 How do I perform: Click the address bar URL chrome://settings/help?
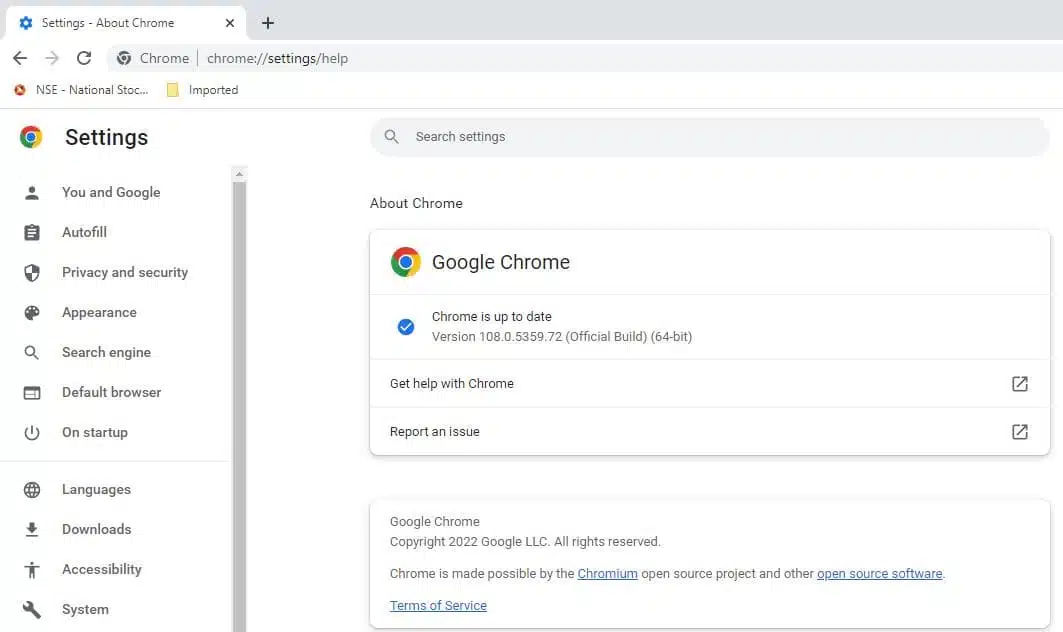[277, 58]
